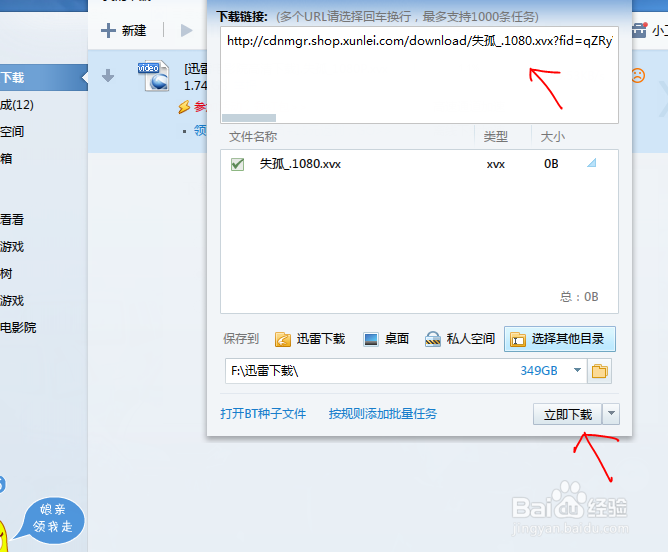Click the orange sad face icon
The height and width of the screenshot is (552, 668).
638,76
